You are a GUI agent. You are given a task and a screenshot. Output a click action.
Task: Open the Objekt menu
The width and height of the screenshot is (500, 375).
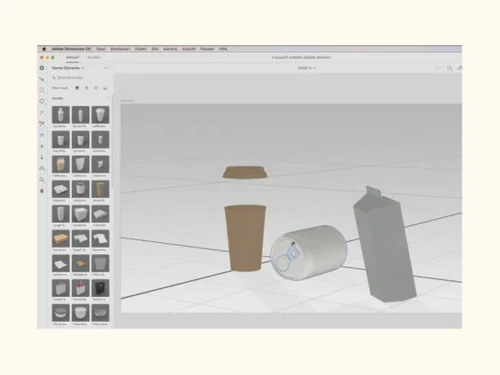[x=141, y=49]
